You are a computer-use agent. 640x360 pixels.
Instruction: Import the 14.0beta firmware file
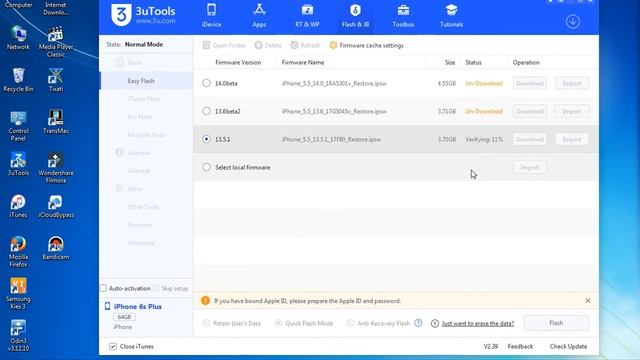point(571,83)
